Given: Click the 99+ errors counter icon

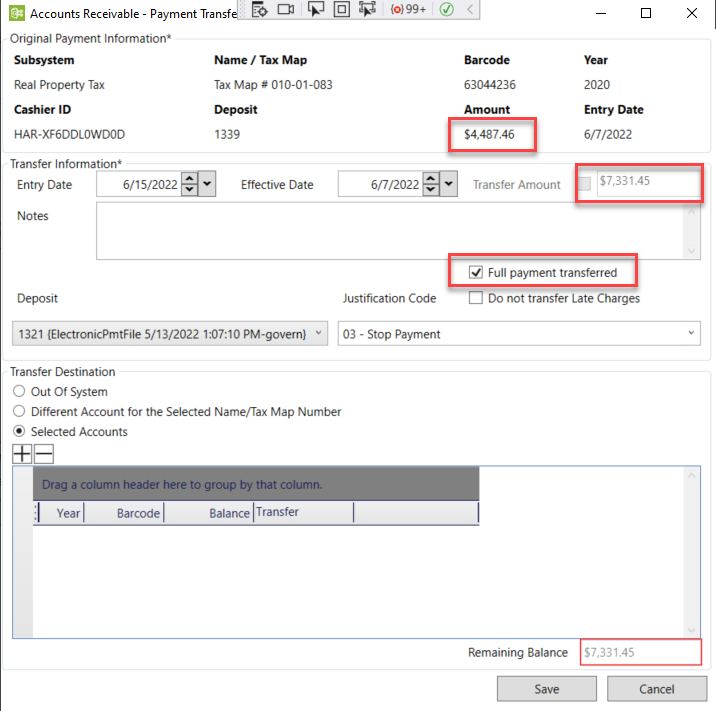Looking at the screenshot, I should click(x=408, y=9).
